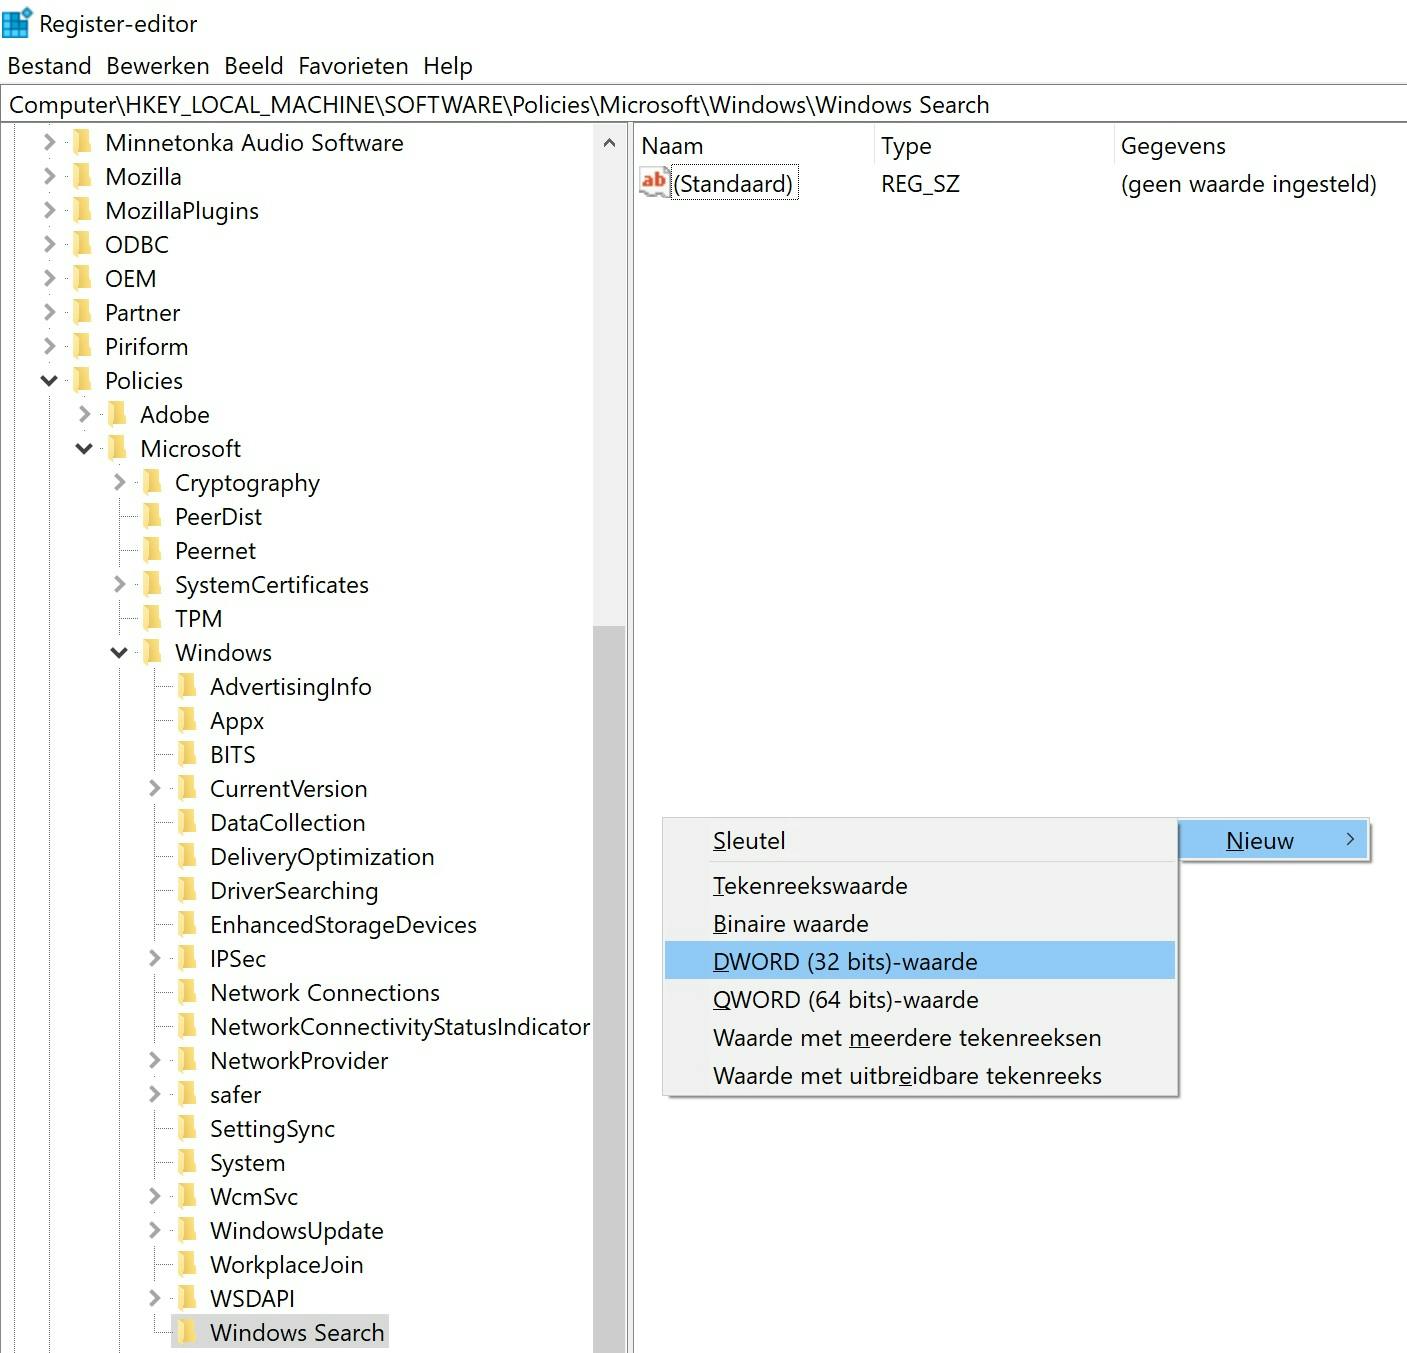Choose Sleutel in the Nieuw submenu
The height and width of the screenshot is (1353, 1407).
click(x=920, y=841)
